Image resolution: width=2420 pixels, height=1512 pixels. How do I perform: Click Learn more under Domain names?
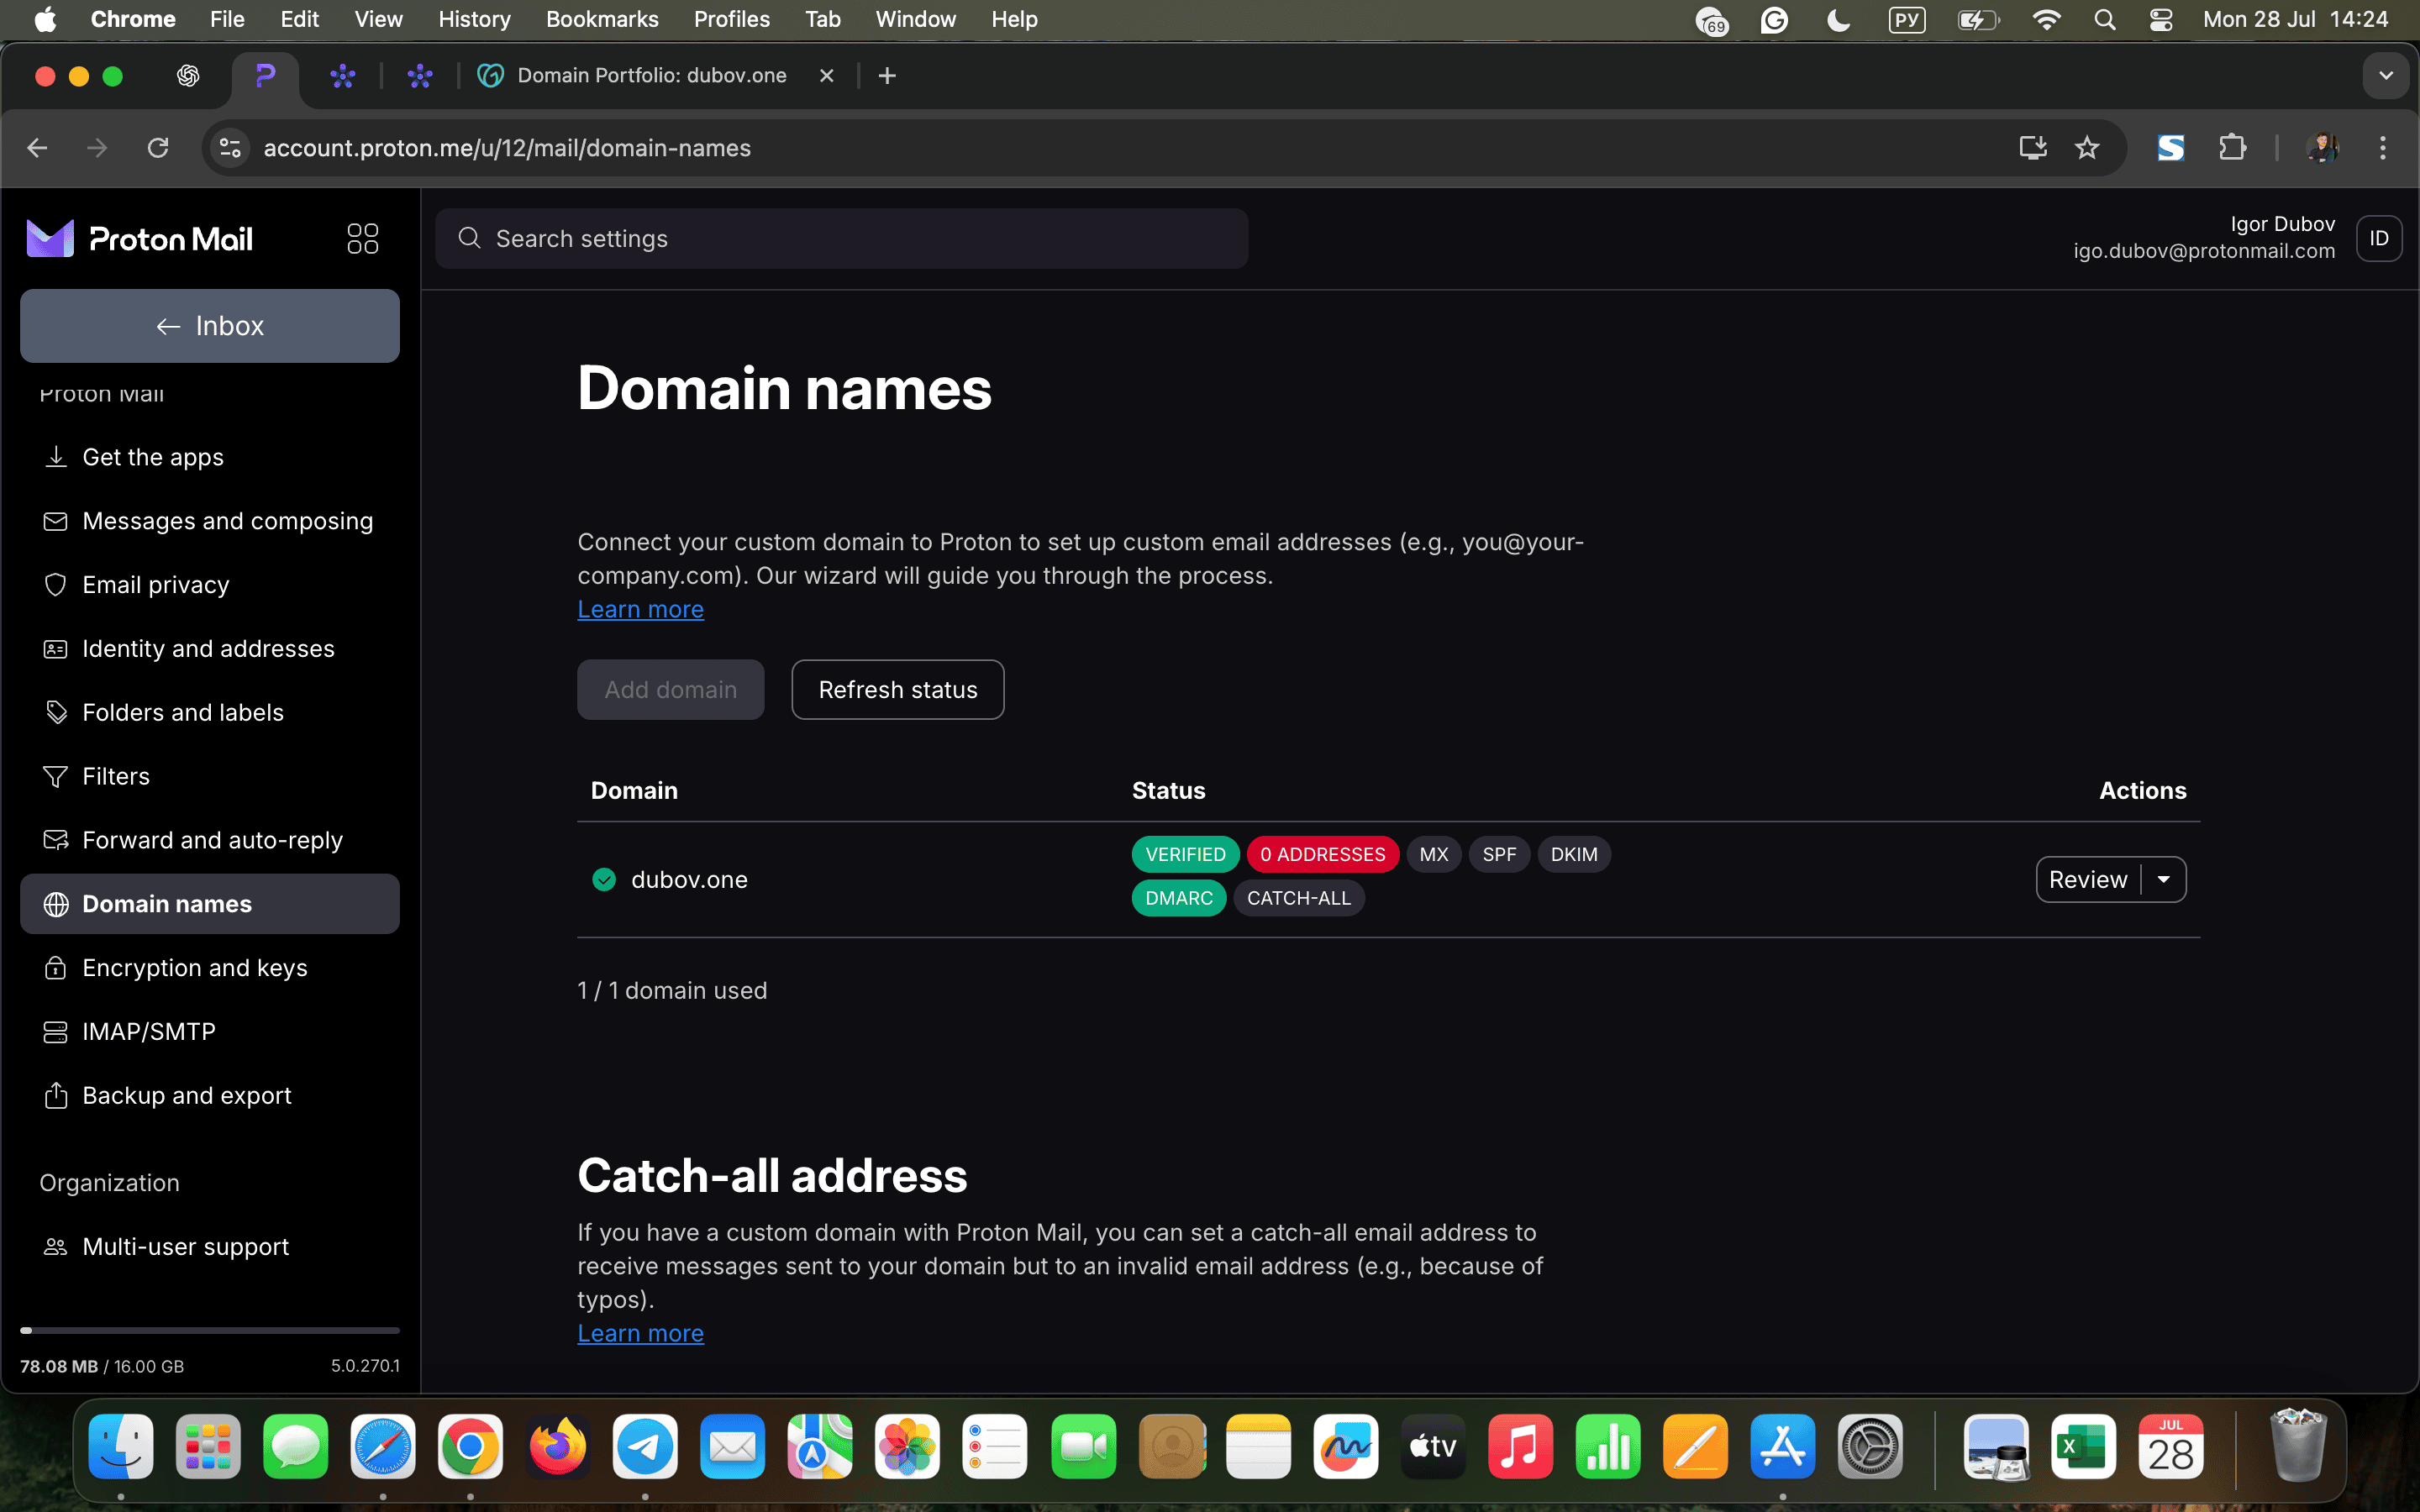point(640,610)
